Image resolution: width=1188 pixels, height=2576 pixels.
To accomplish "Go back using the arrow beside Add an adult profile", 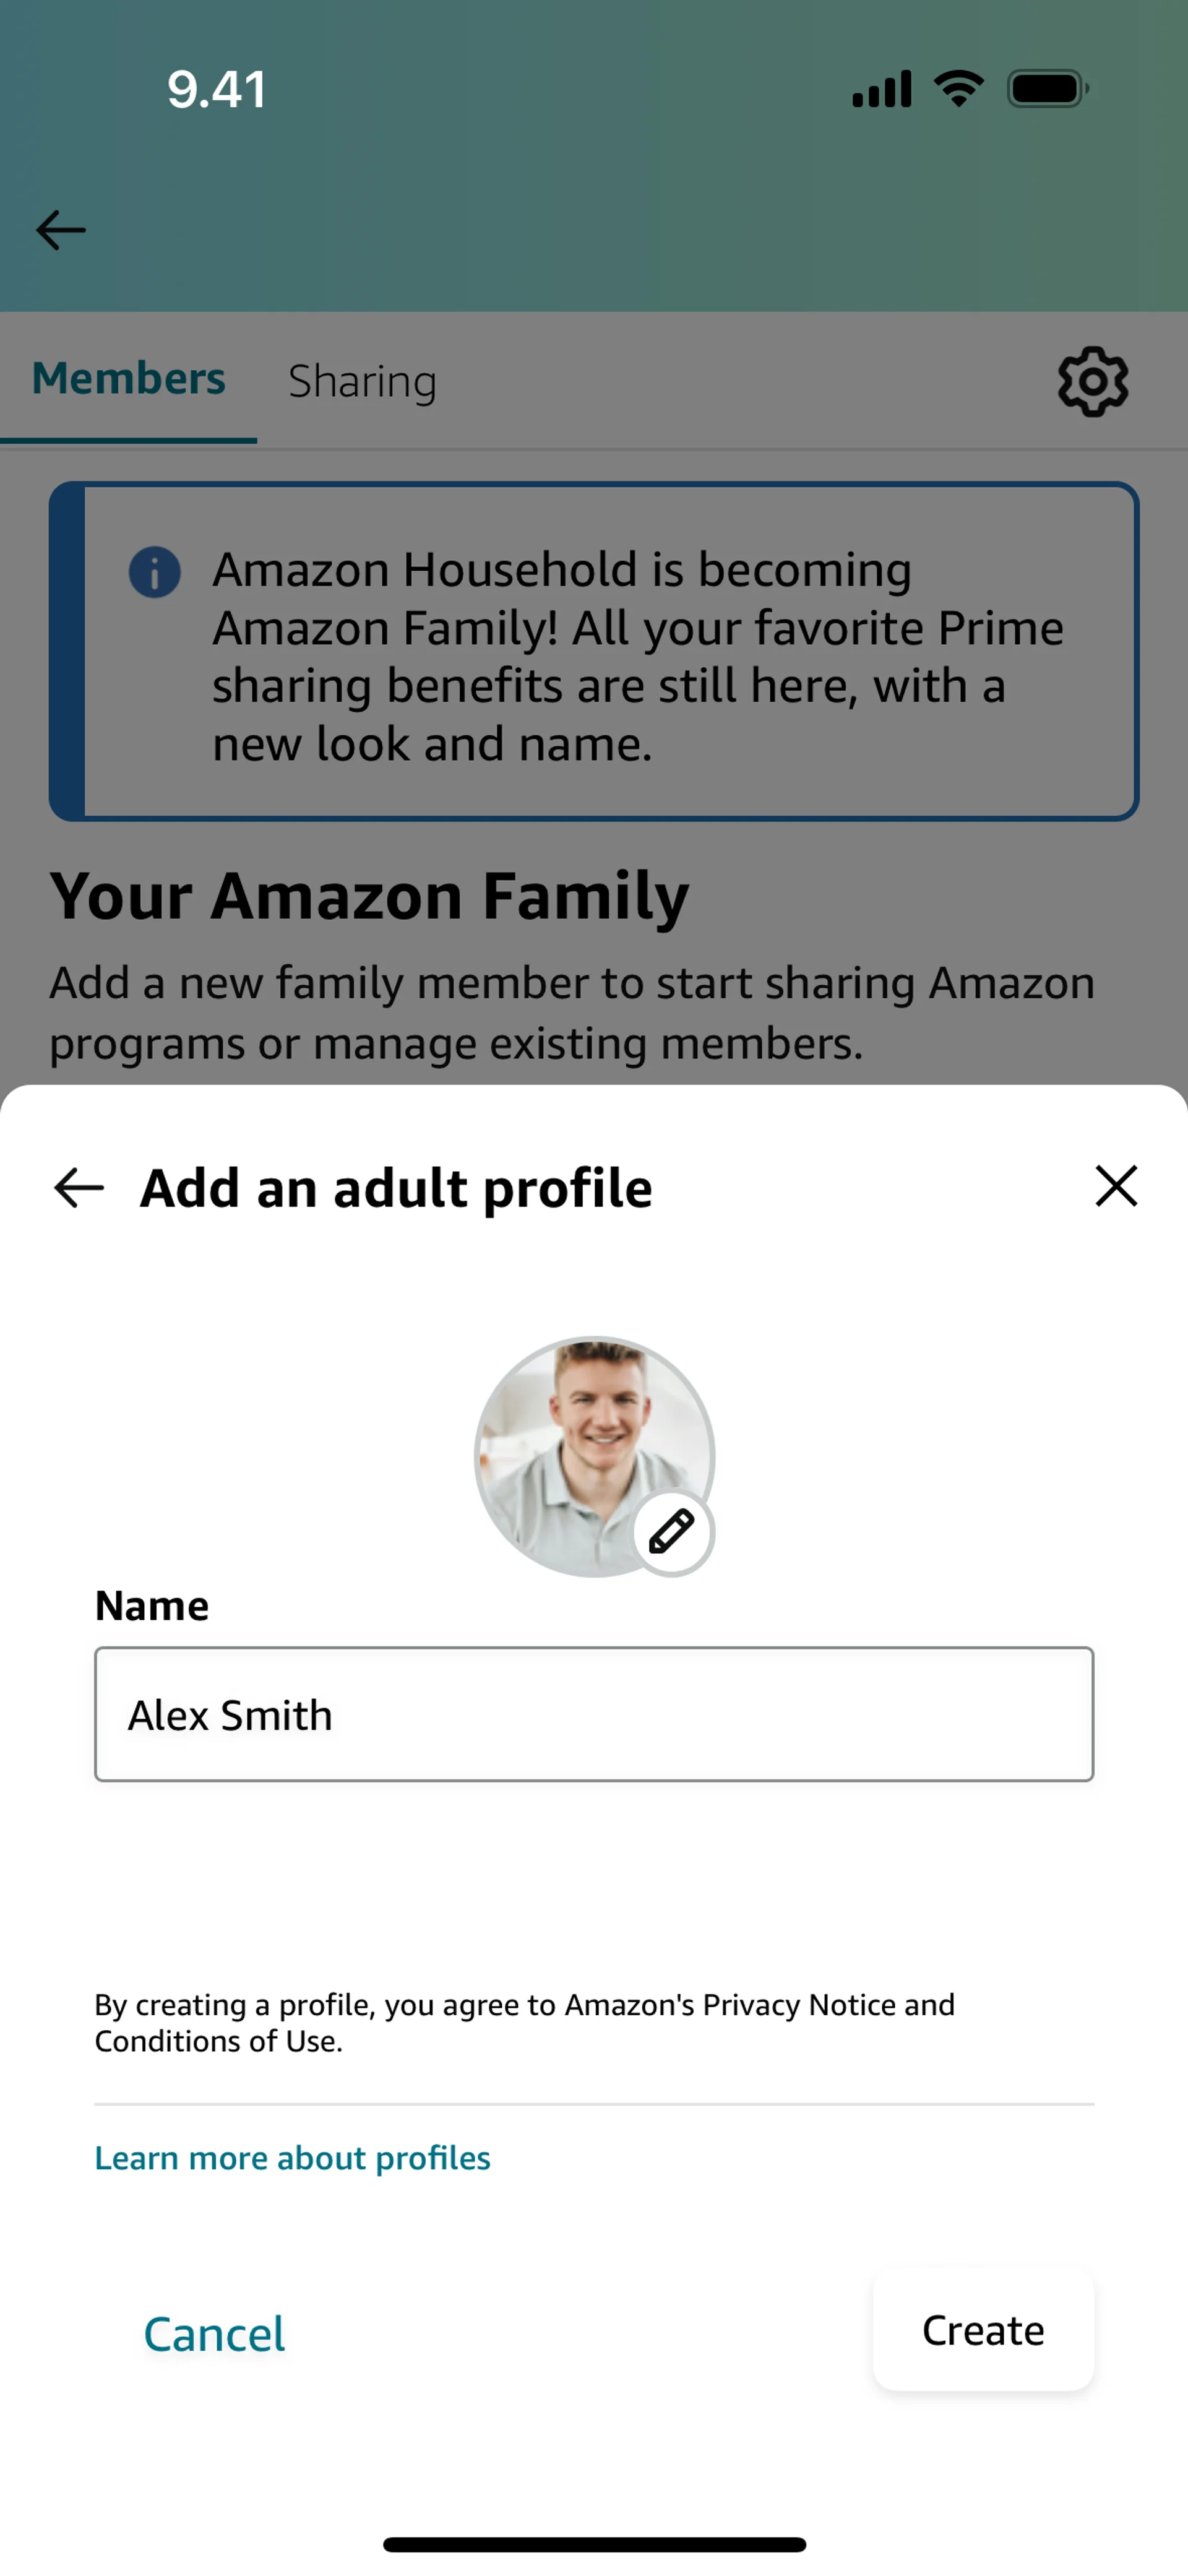I will [79, 1187].
